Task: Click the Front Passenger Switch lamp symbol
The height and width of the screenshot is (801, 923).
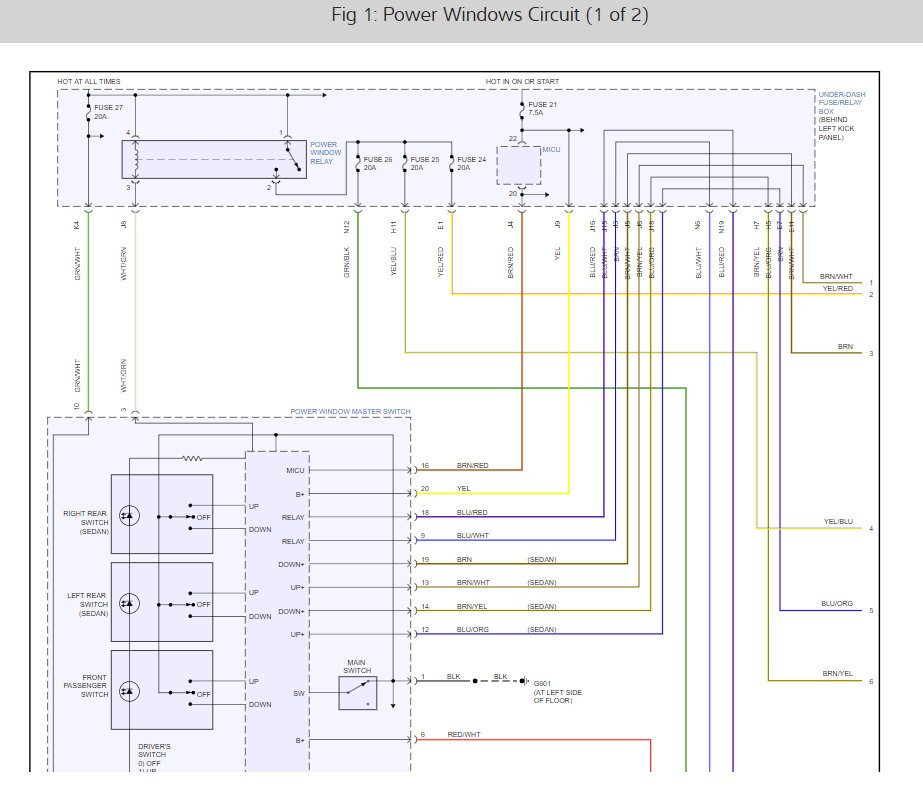Action: [x=129, y=692]
